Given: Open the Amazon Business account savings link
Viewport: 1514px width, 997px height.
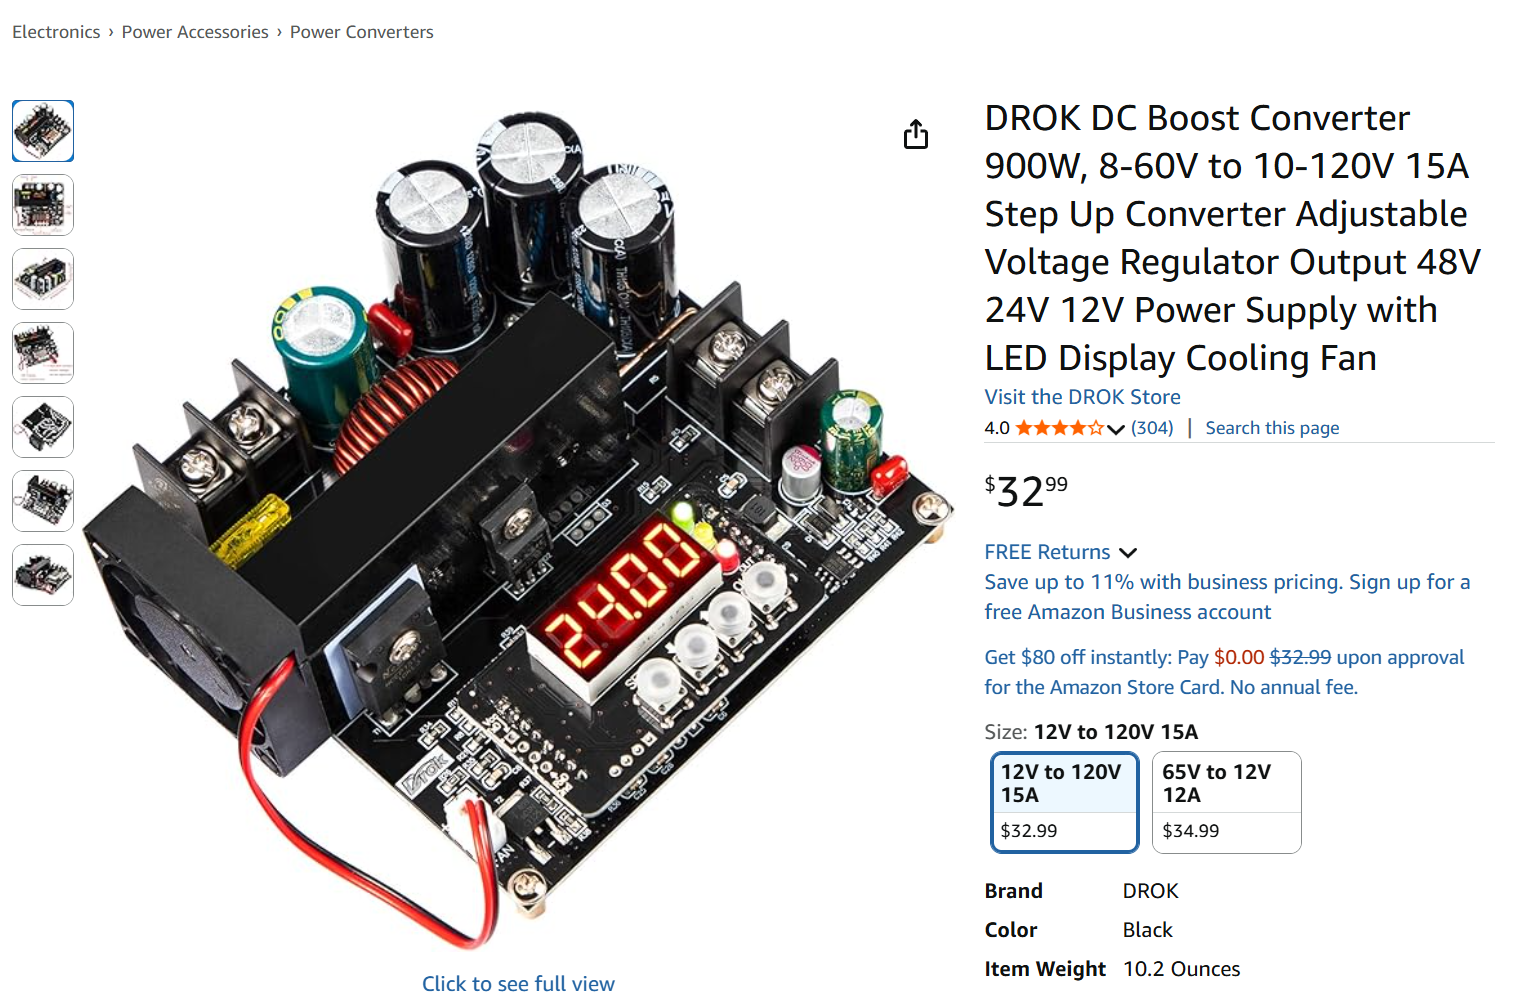Looking at the screenshot, I should click(x=1227, y=597).
